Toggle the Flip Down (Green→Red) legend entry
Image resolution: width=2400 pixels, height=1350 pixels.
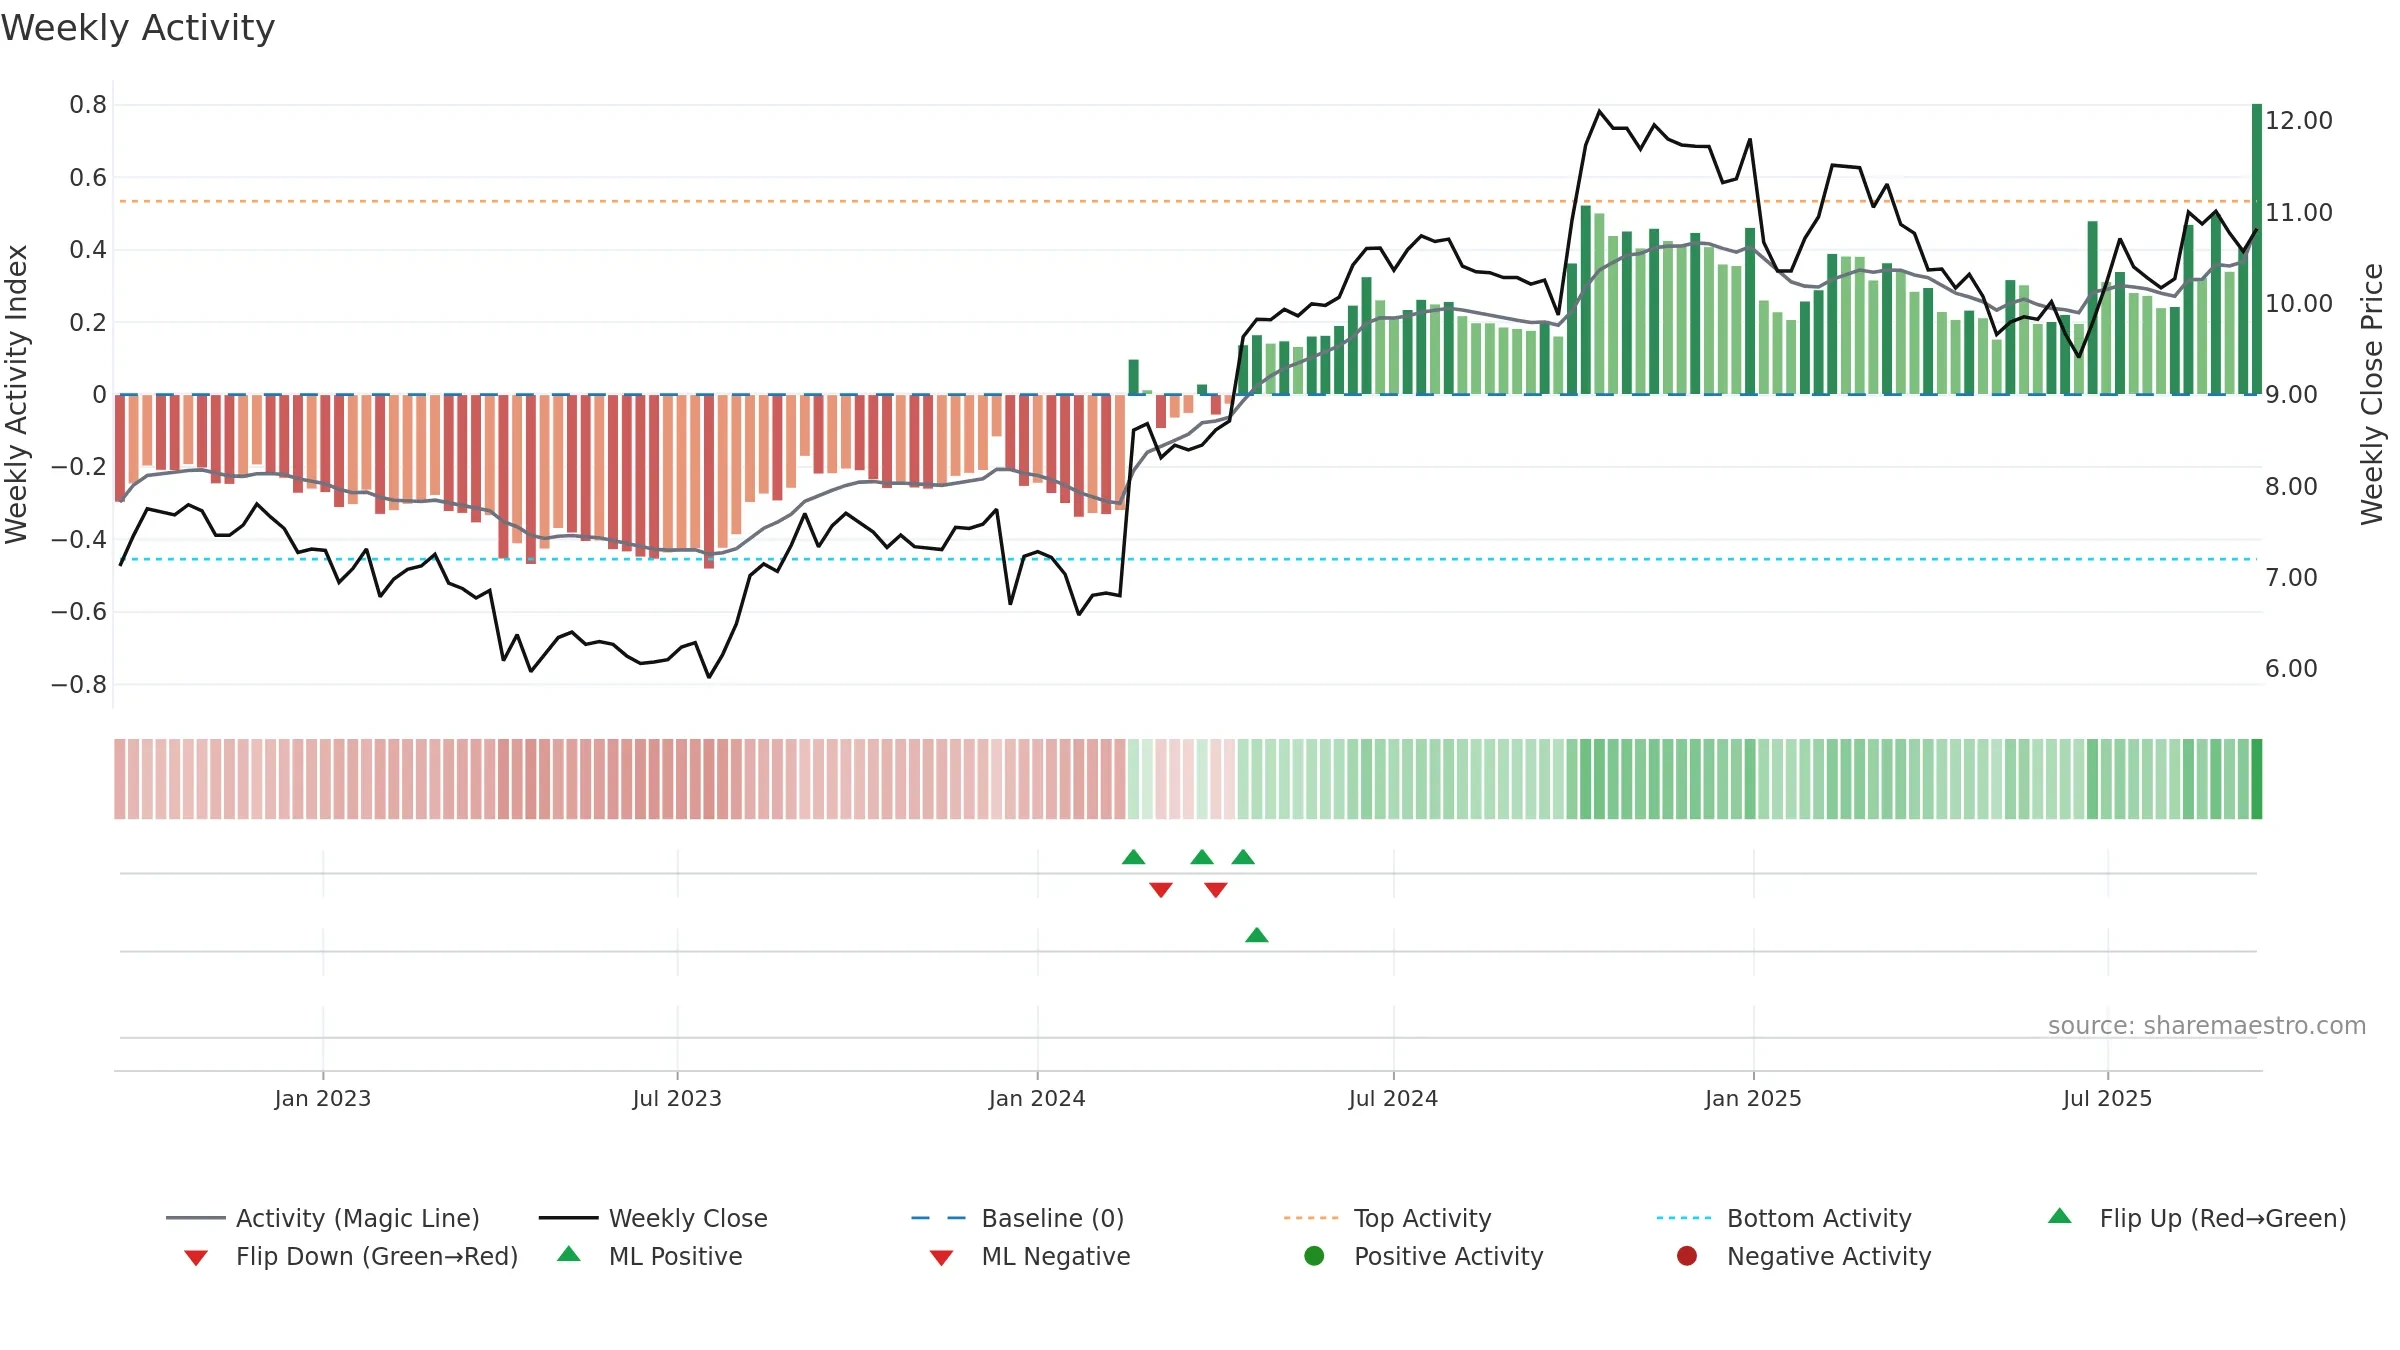pos(351,1256)
